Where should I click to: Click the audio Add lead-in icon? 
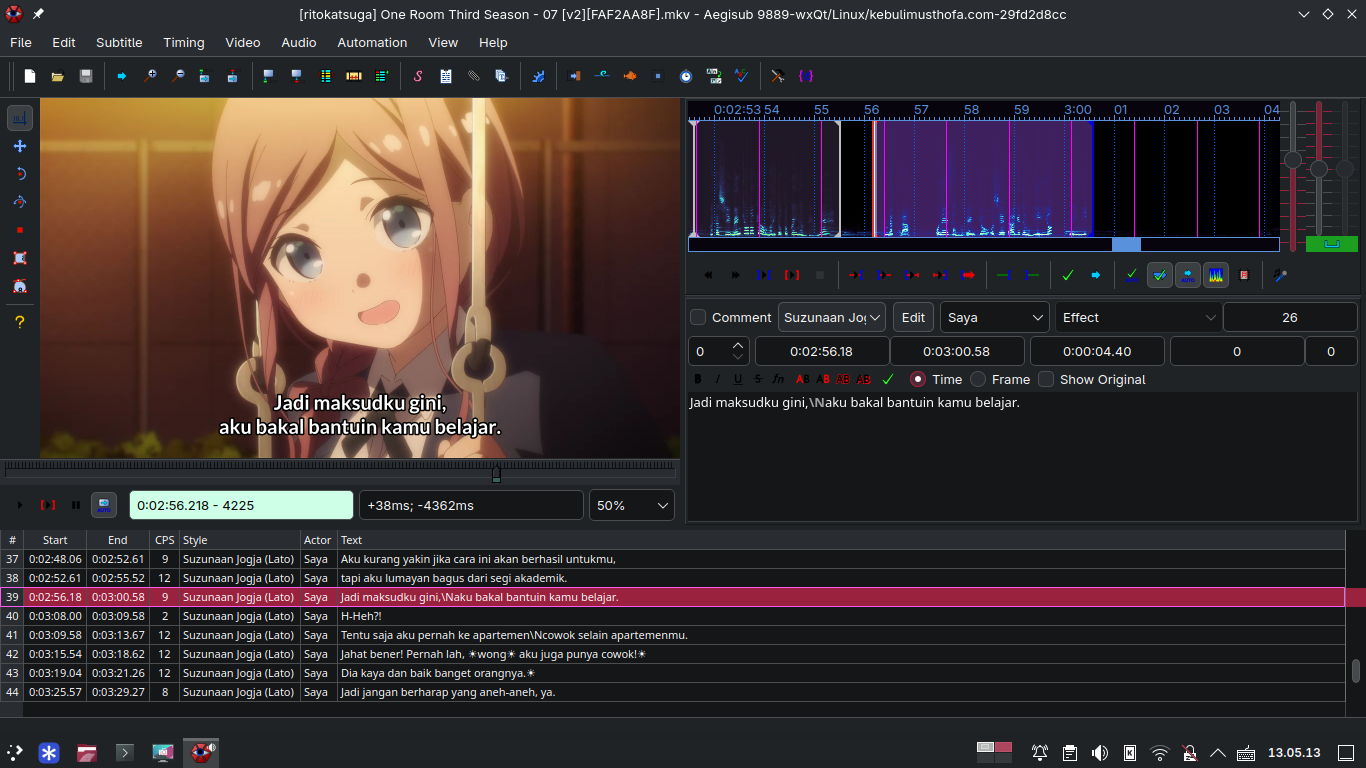[1004, 274]
